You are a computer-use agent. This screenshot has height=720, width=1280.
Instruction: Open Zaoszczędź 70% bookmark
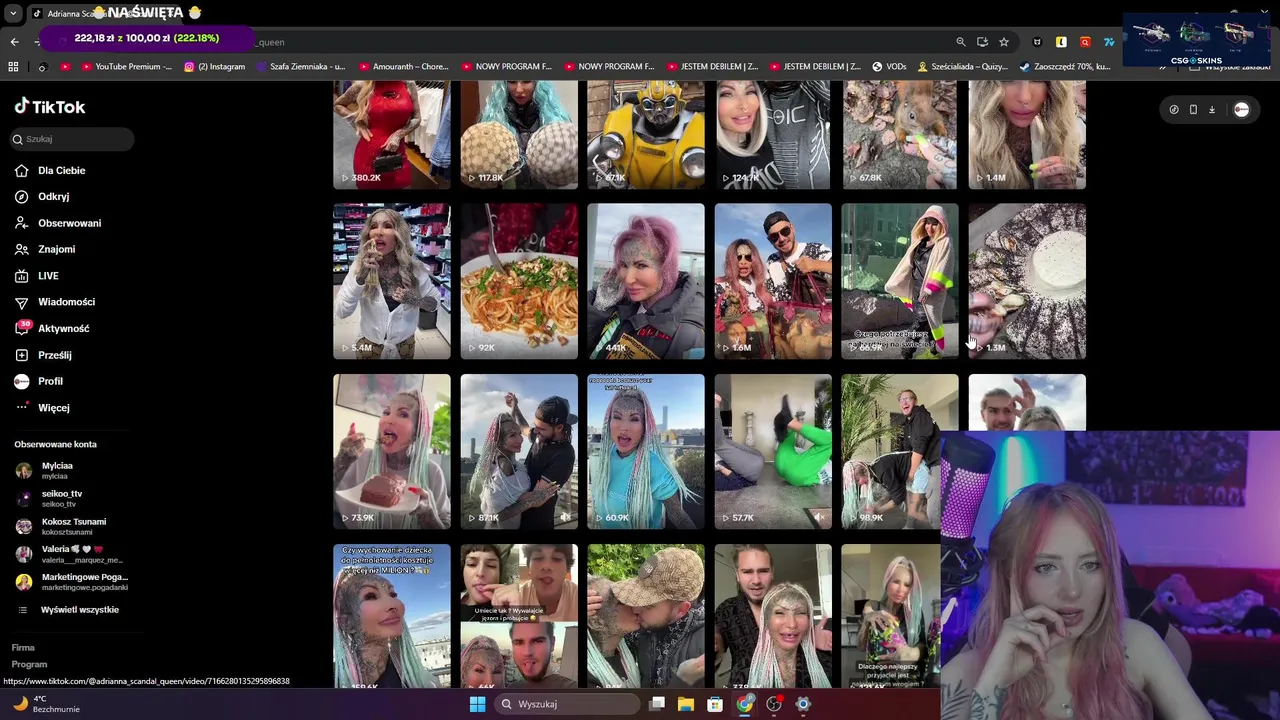(x=1065, y=67)
